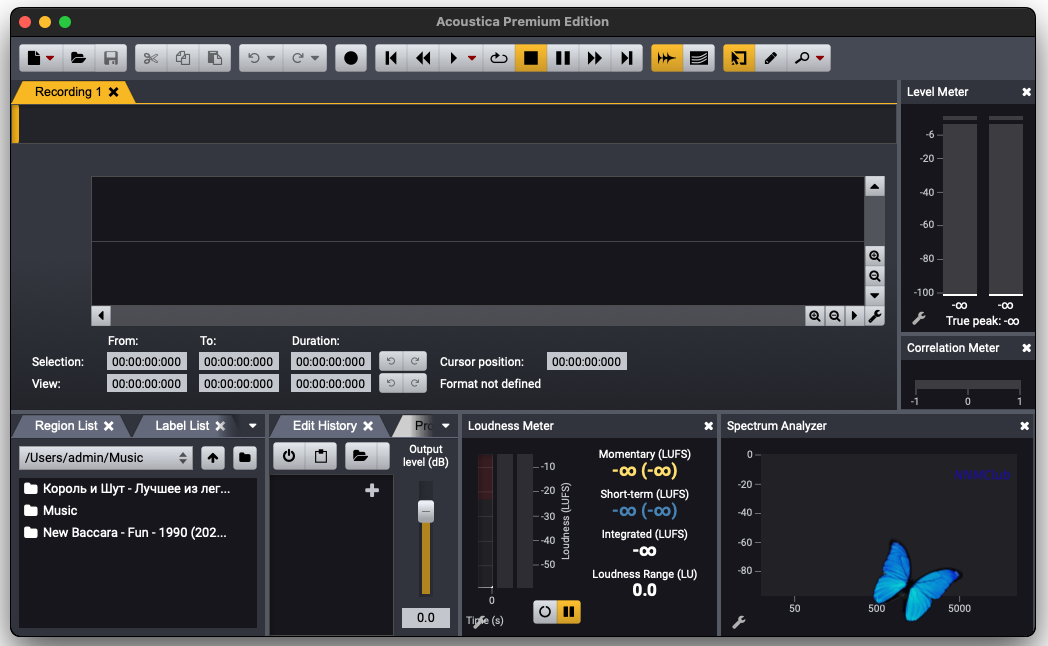Open waveform view settings wrench
This screenshot has width=1048, height=646.
coord(875,316)
